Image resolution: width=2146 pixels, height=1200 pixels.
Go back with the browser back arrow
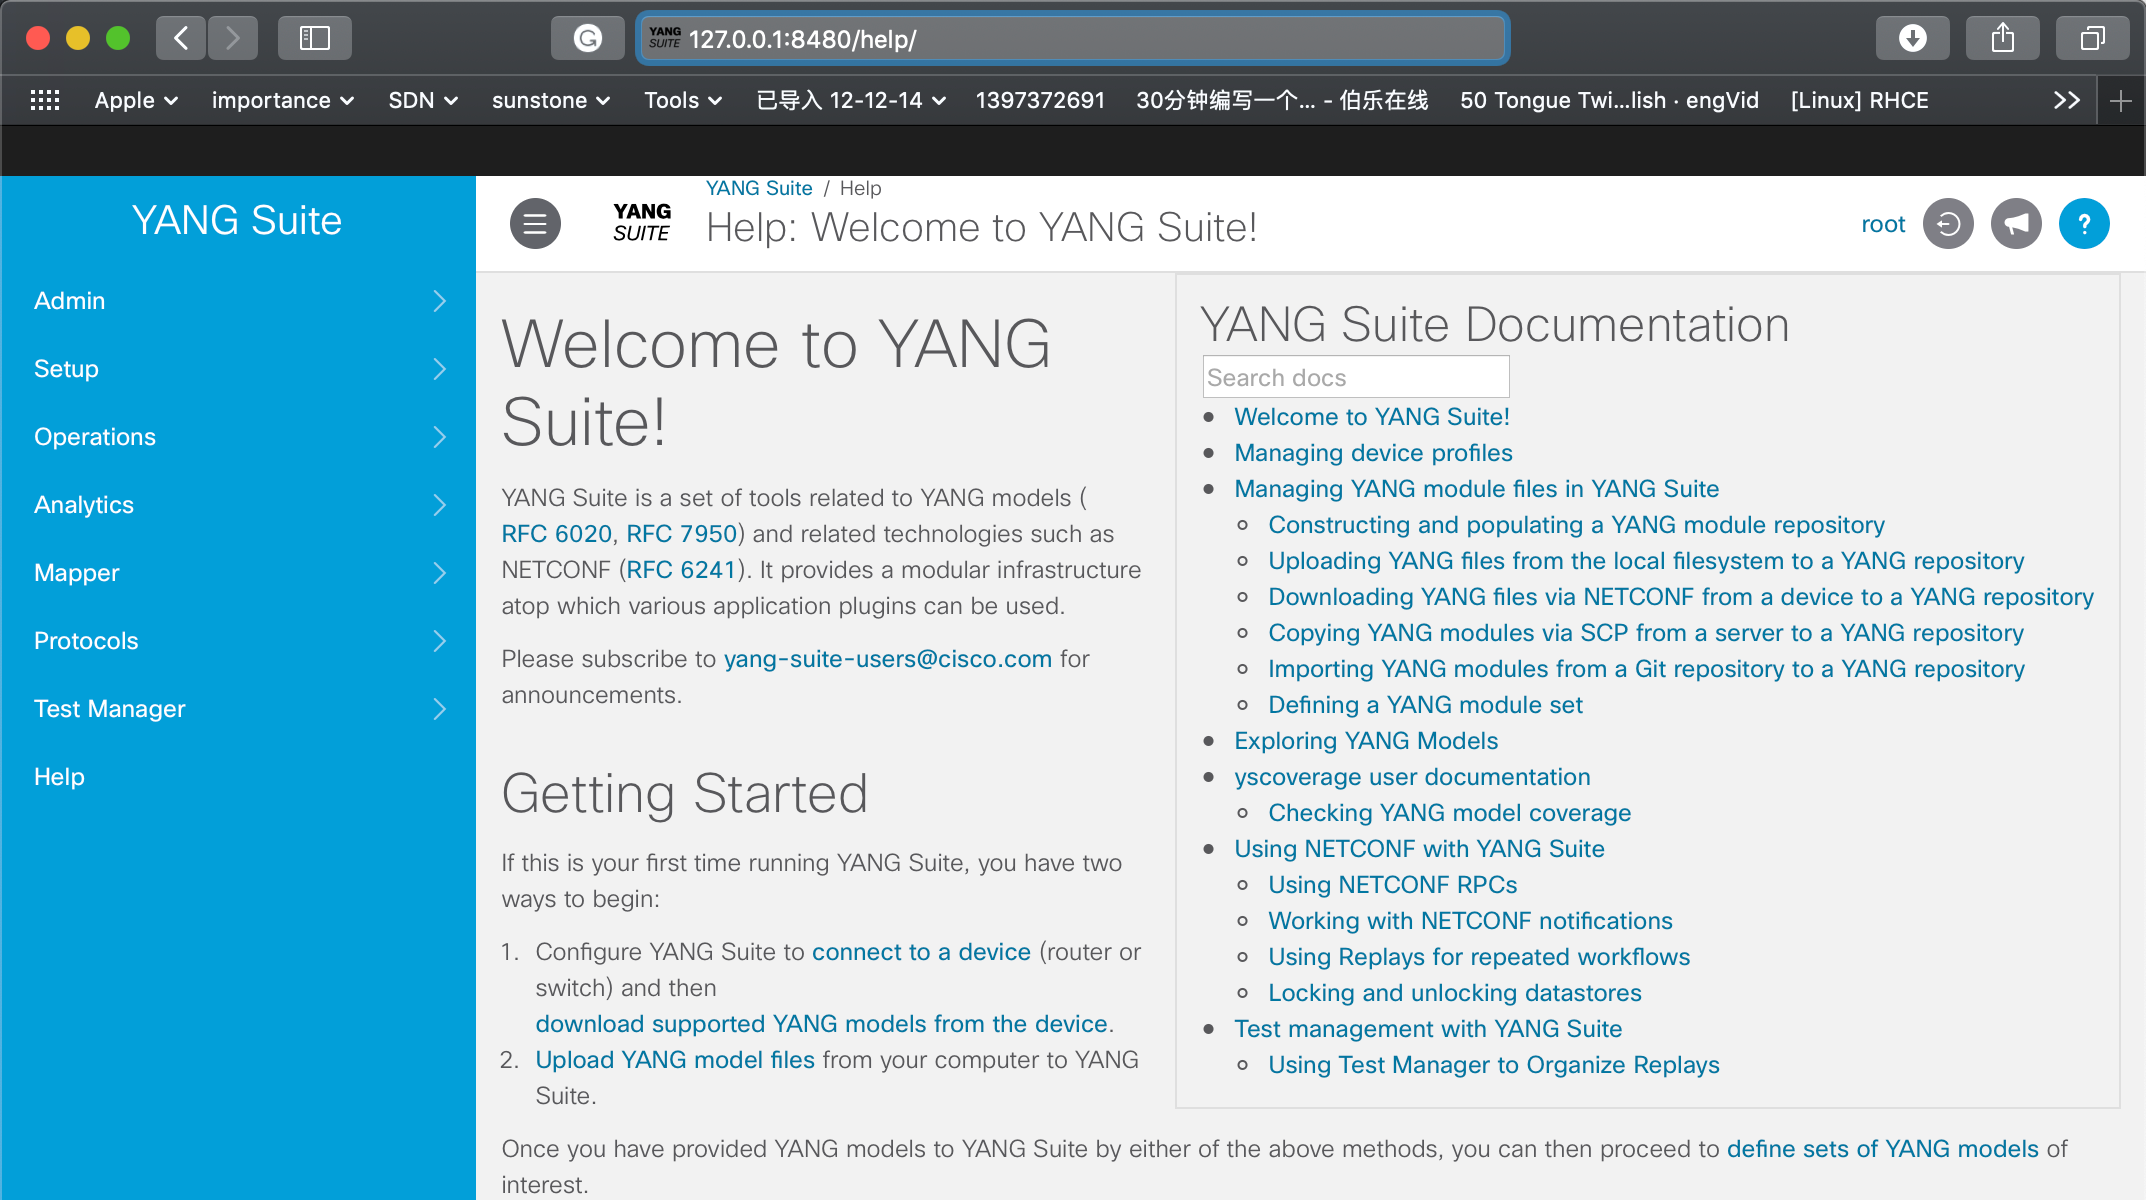click(181, 38)
